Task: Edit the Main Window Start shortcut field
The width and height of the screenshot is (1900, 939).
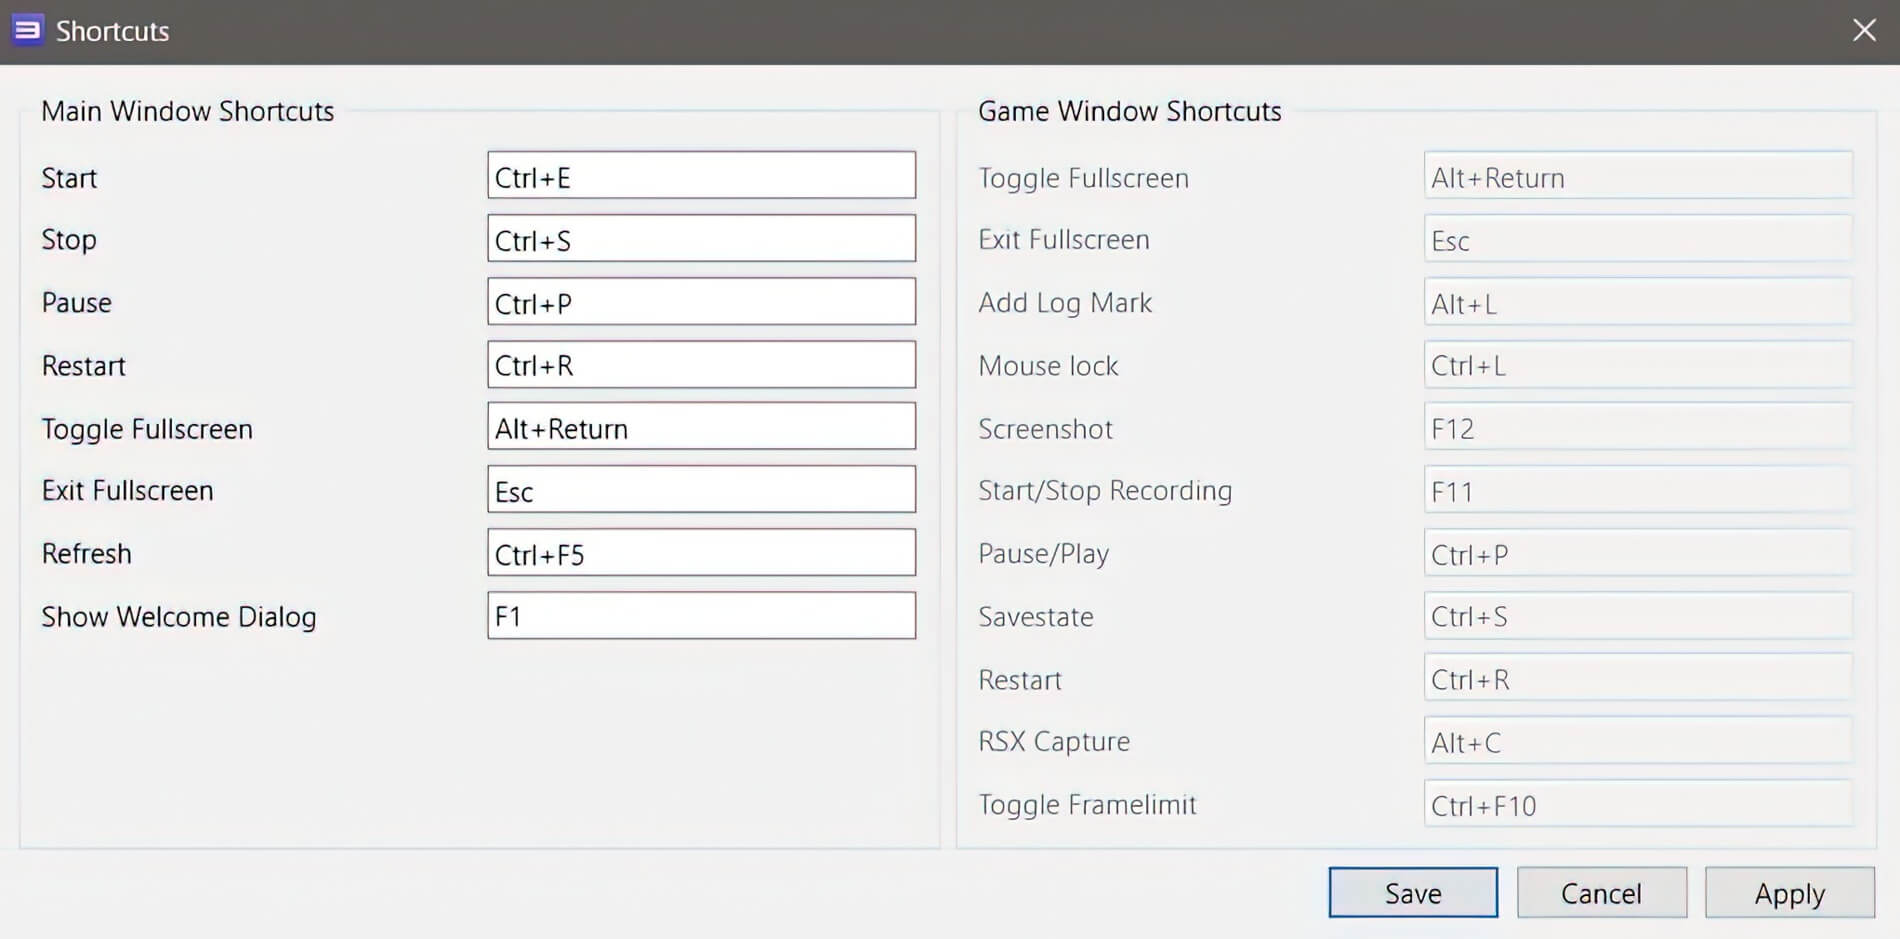Action: pos(701,175)
